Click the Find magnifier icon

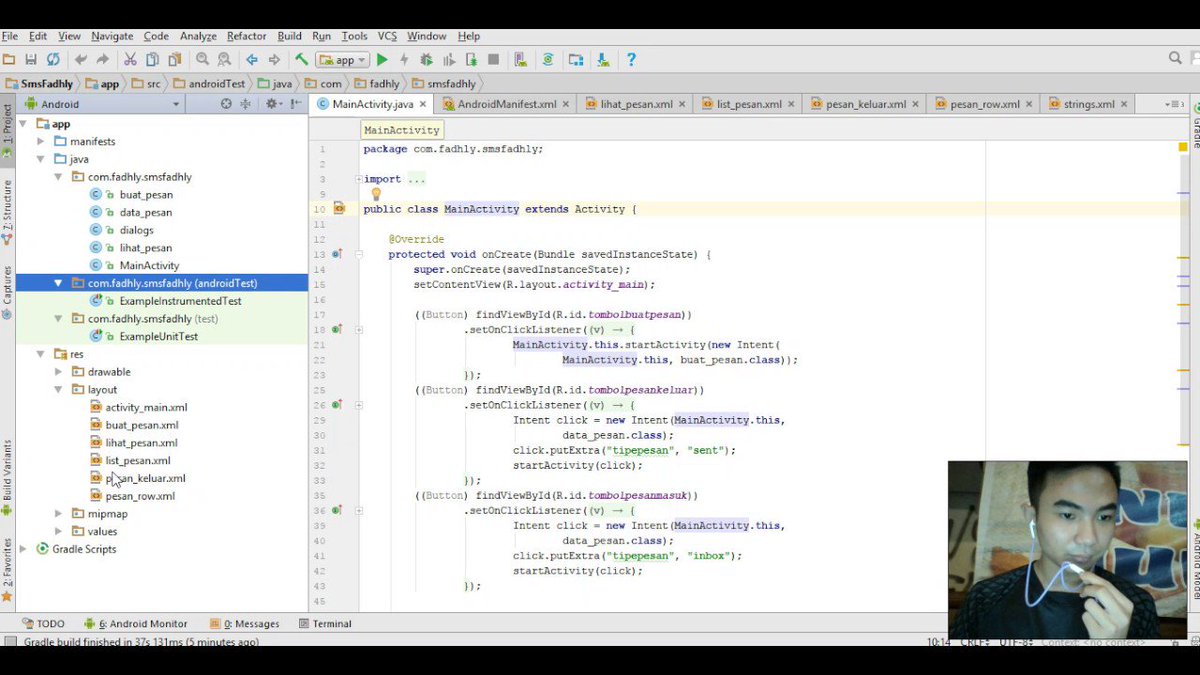coord(203,60)
